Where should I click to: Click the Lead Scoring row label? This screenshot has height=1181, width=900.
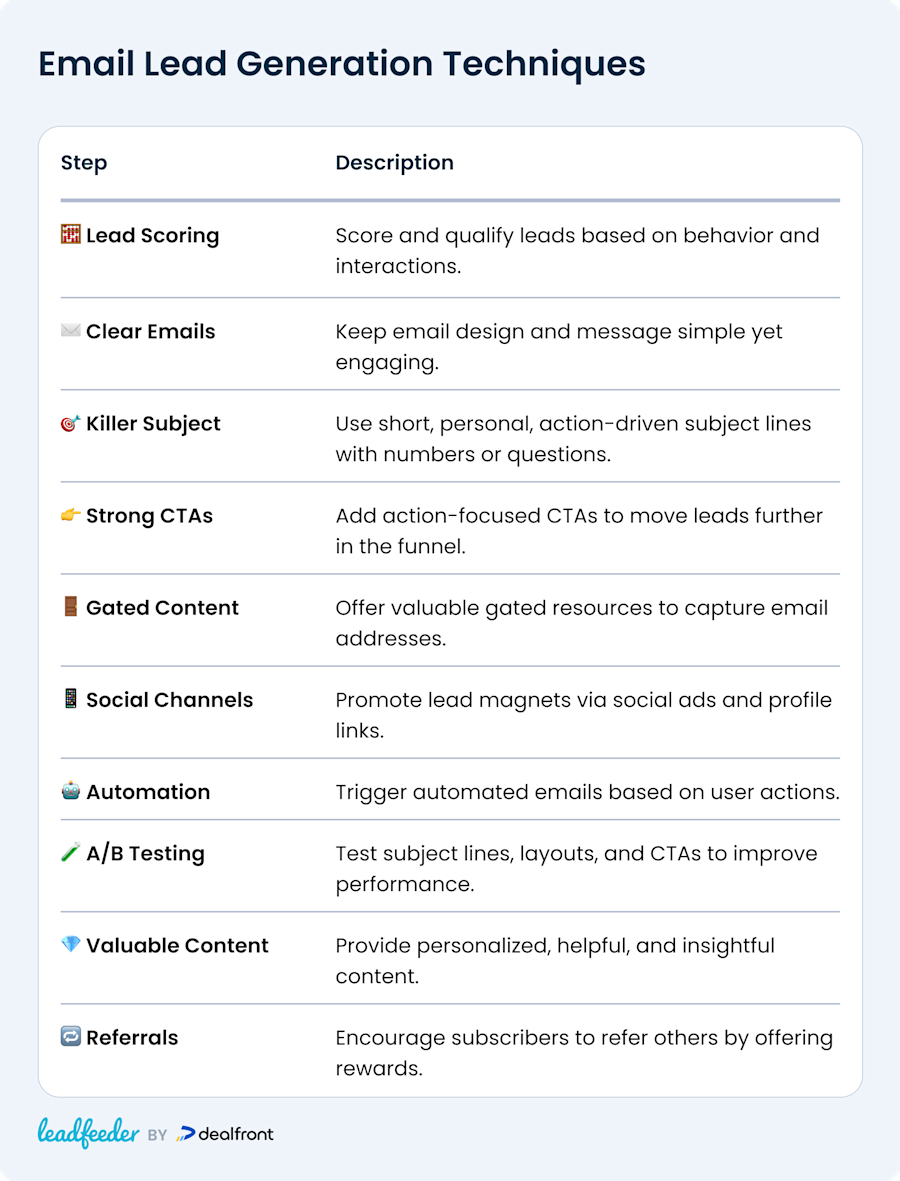pyautogui.click(x=153, y=235)
